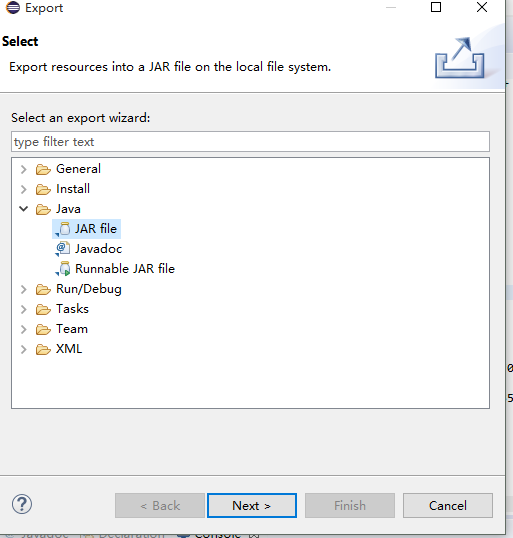Maximize the Export dialog window
This screenshot has width=513, height=538.
436,7
